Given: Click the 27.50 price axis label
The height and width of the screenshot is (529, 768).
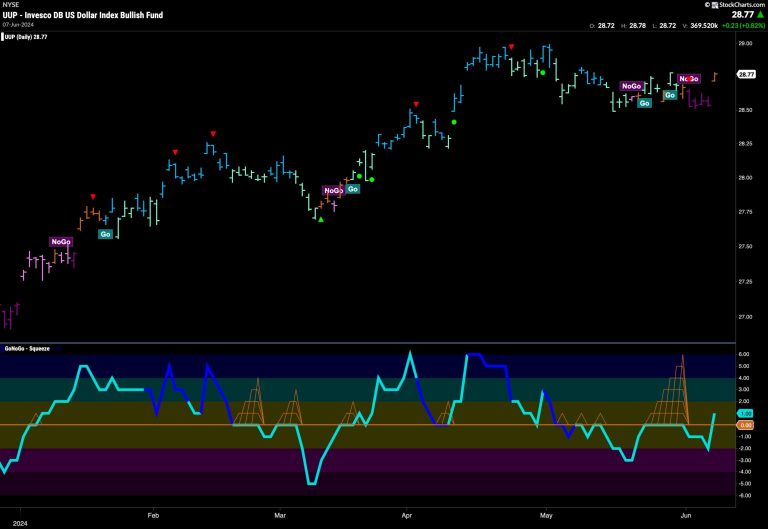Looking at the screenshot, I should (745, 246).
